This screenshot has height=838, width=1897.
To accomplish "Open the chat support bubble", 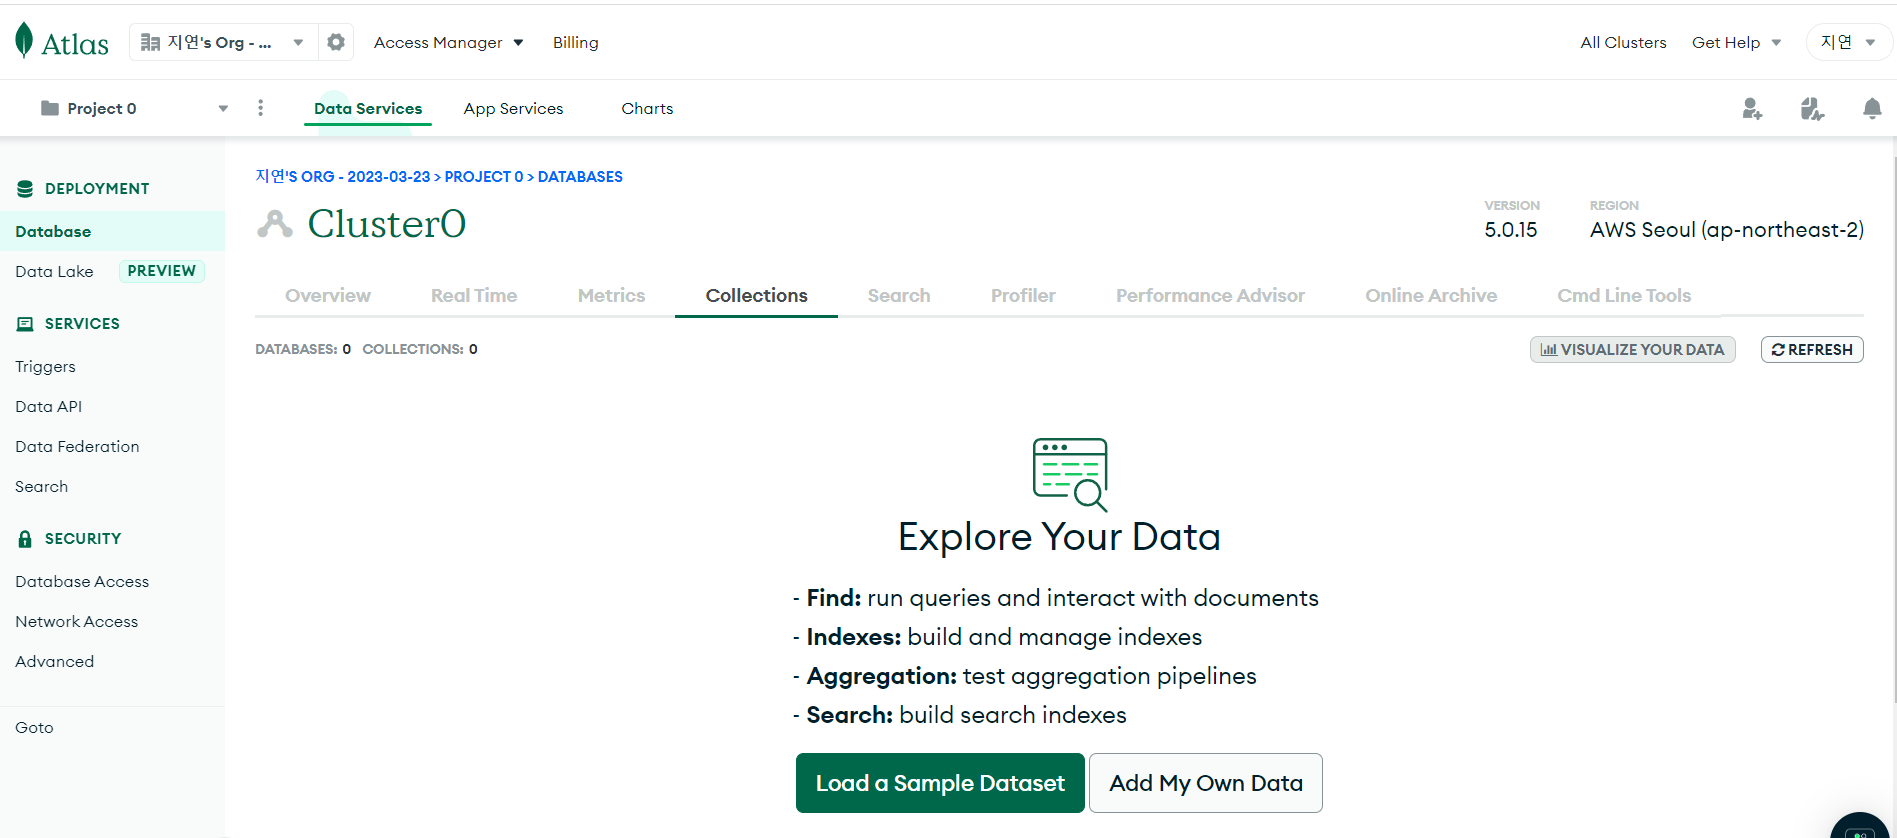I will [x=1860, y=828].
